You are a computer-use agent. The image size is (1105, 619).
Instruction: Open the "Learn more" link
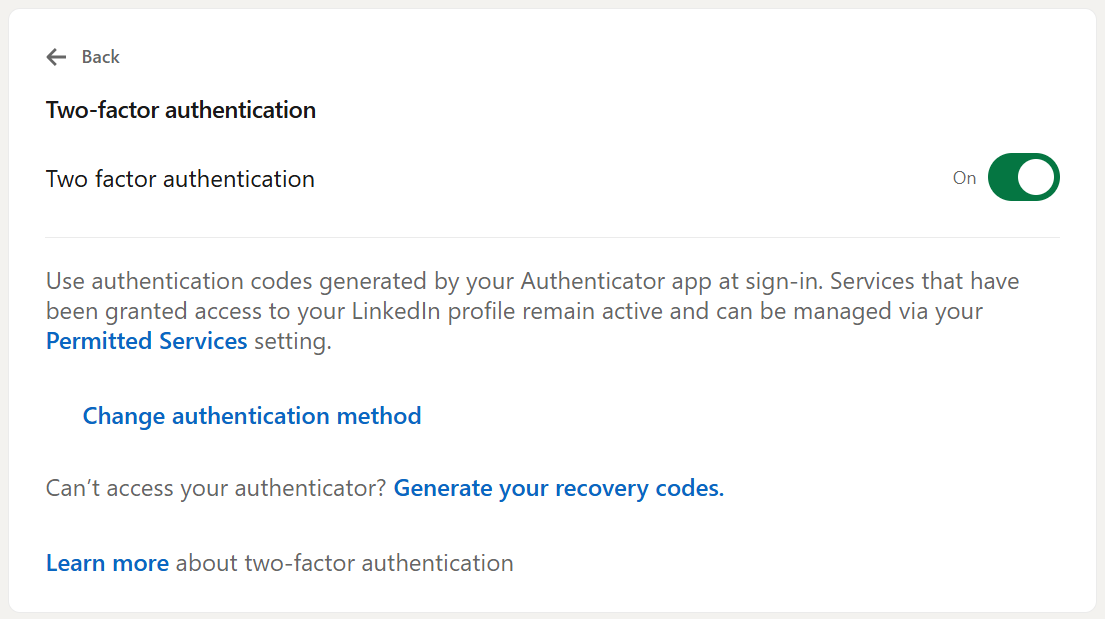pyautogui.click(x=107, y=563)
